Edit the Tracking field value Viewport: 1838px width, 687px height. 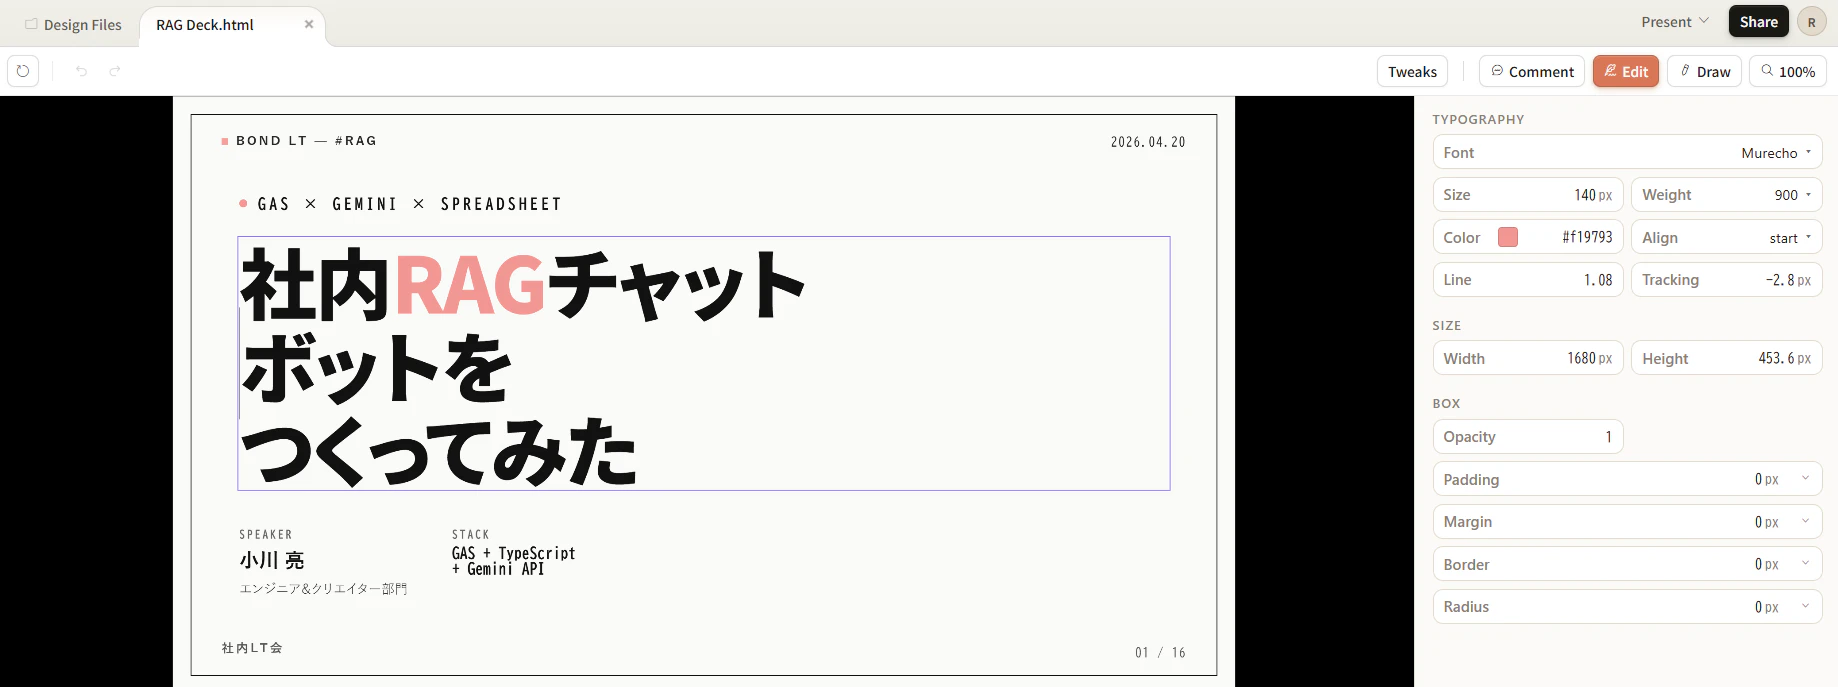[1726, 280]
